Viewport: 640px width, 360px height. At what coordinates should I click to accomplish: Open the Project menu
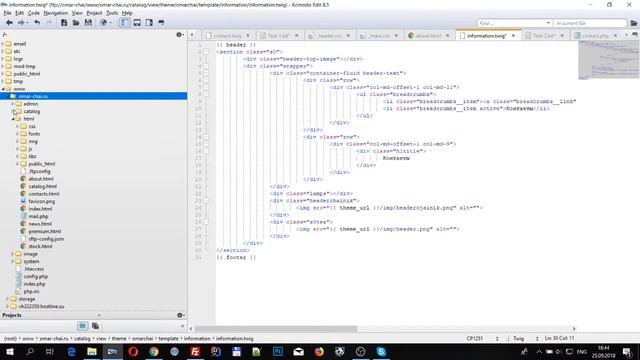point(94,13)
